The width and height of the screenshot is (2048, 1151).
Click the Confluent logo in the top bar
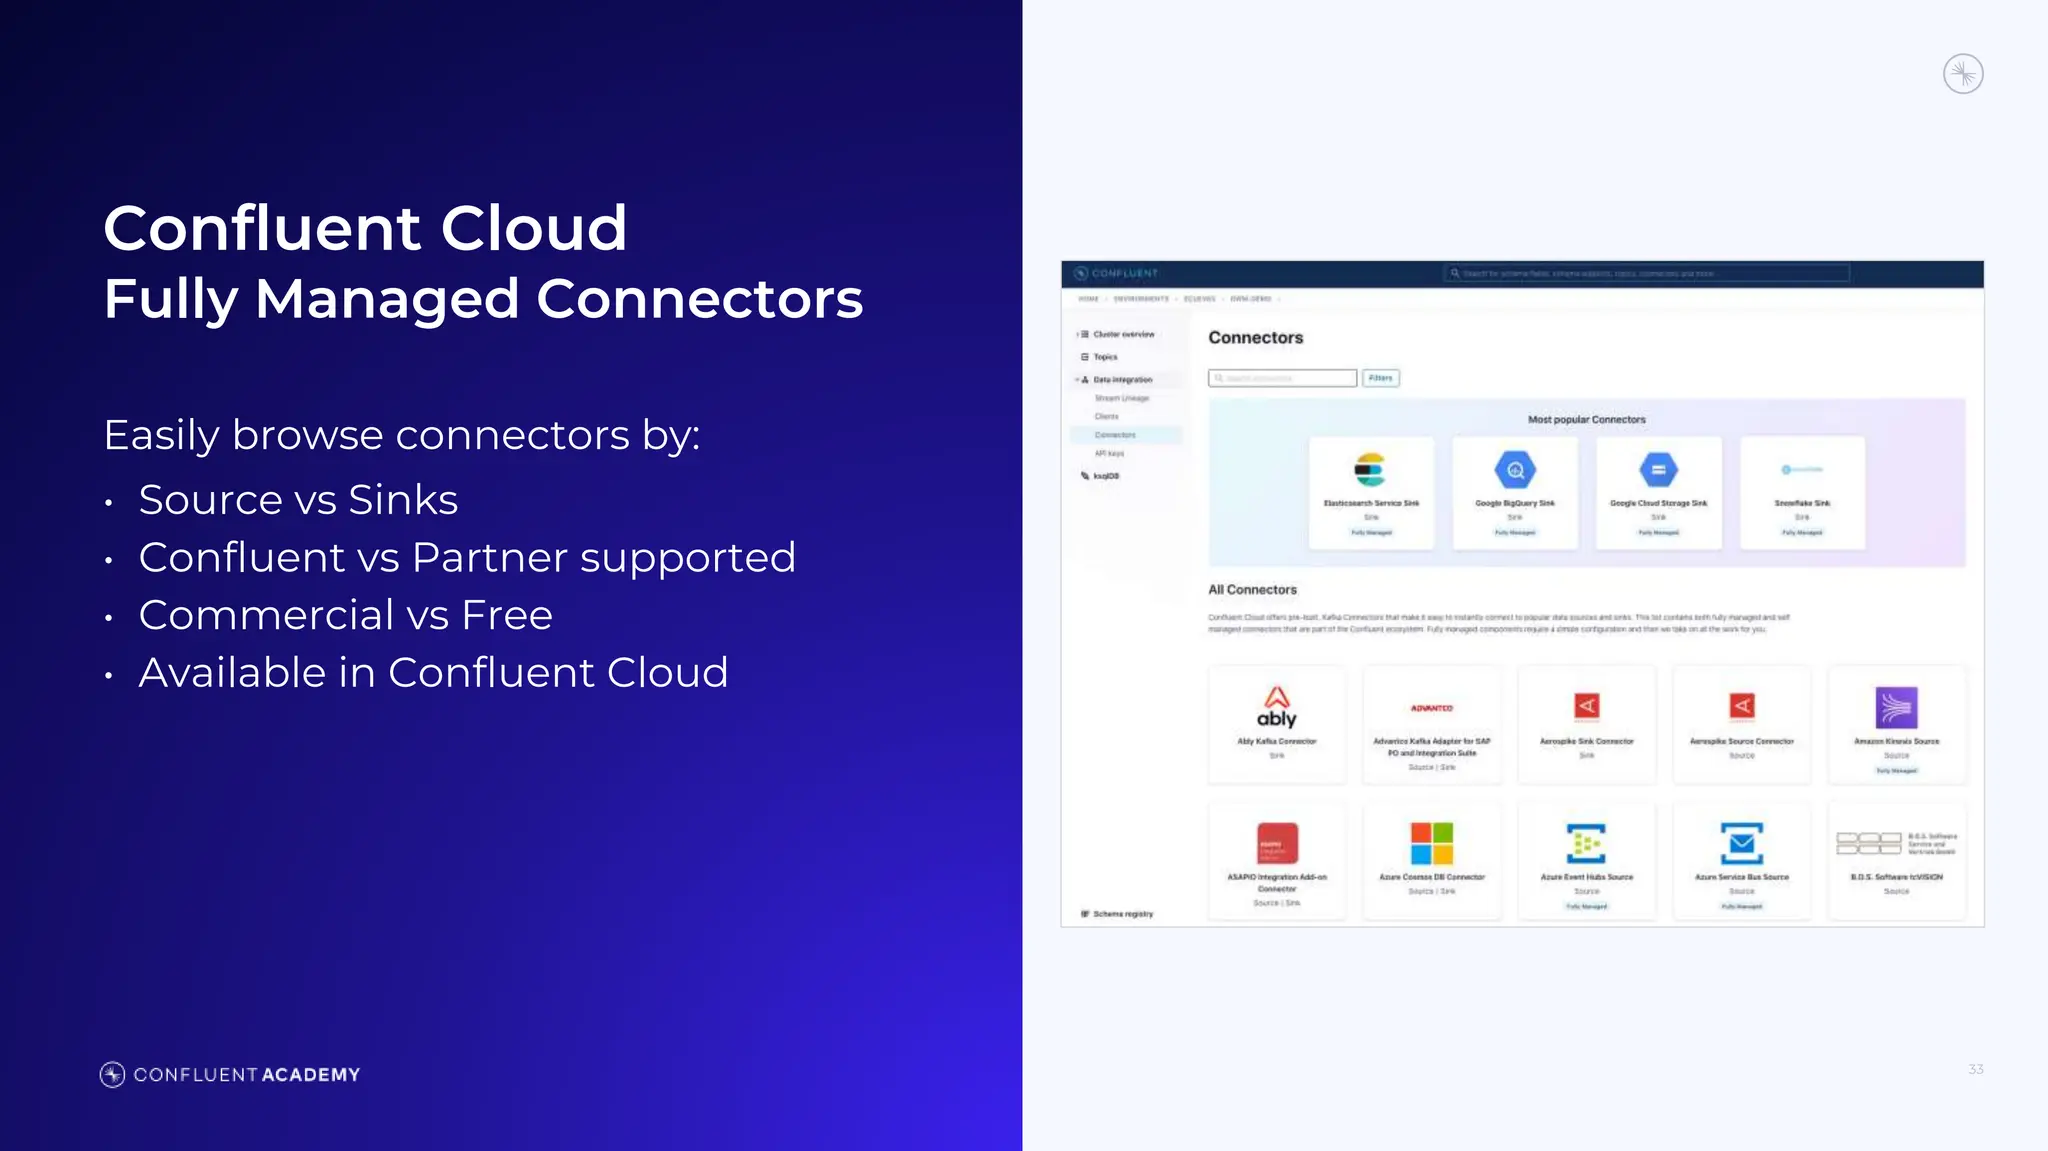tap(1115, 273)
